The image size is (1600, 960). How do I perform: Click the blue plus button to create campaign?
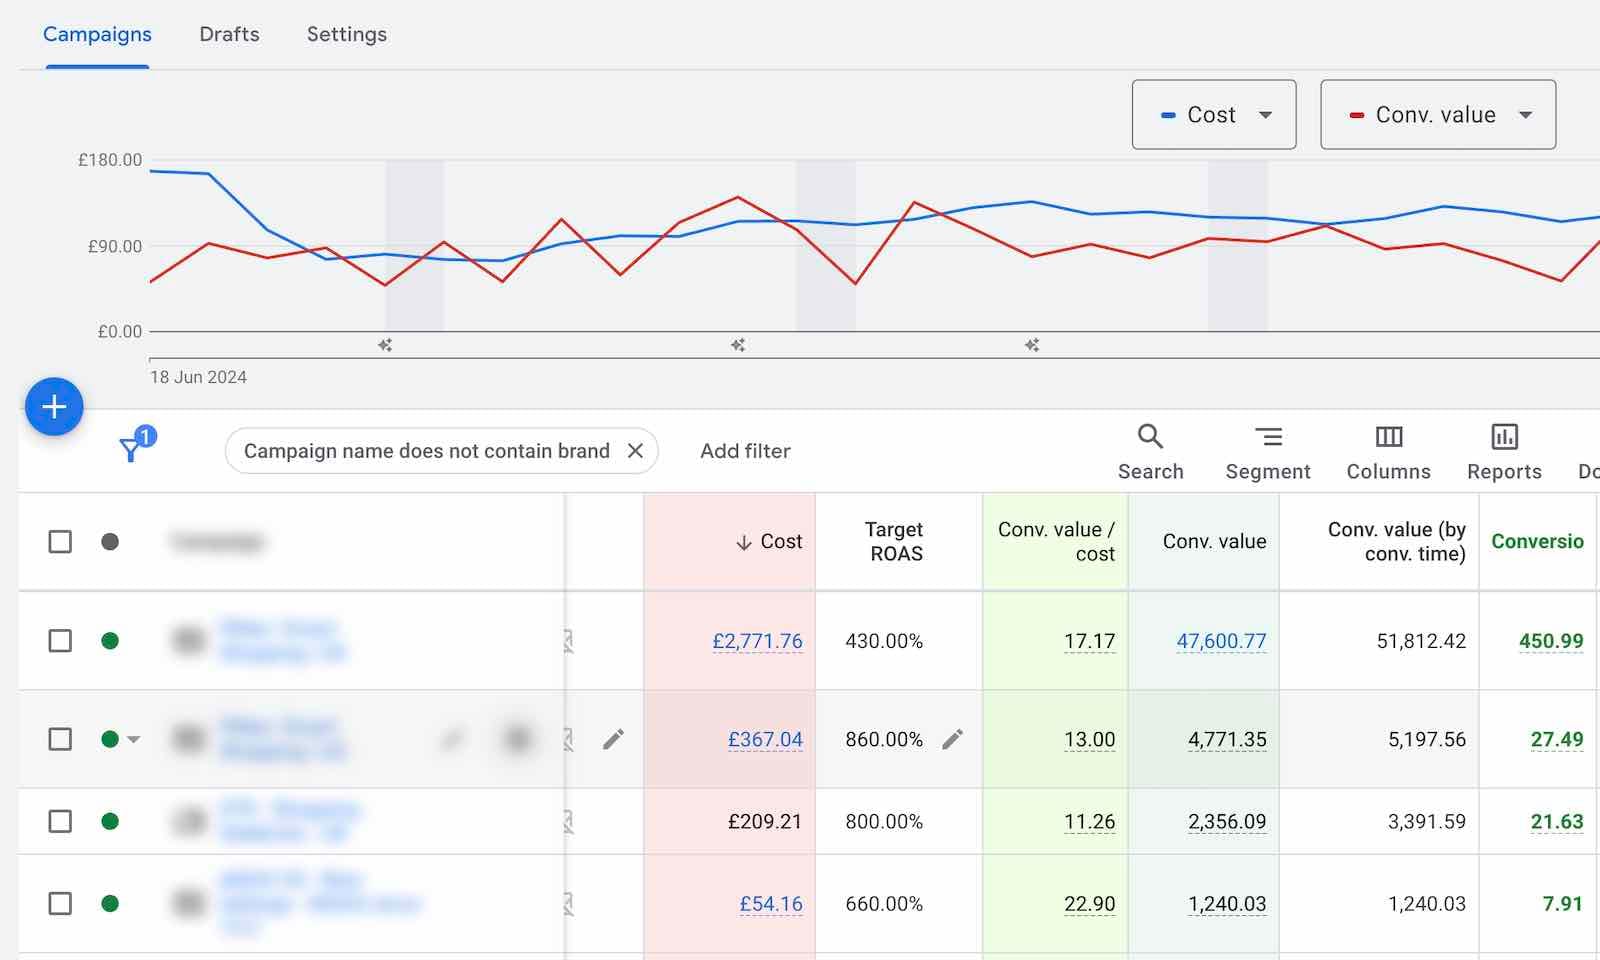pos(54,407)
